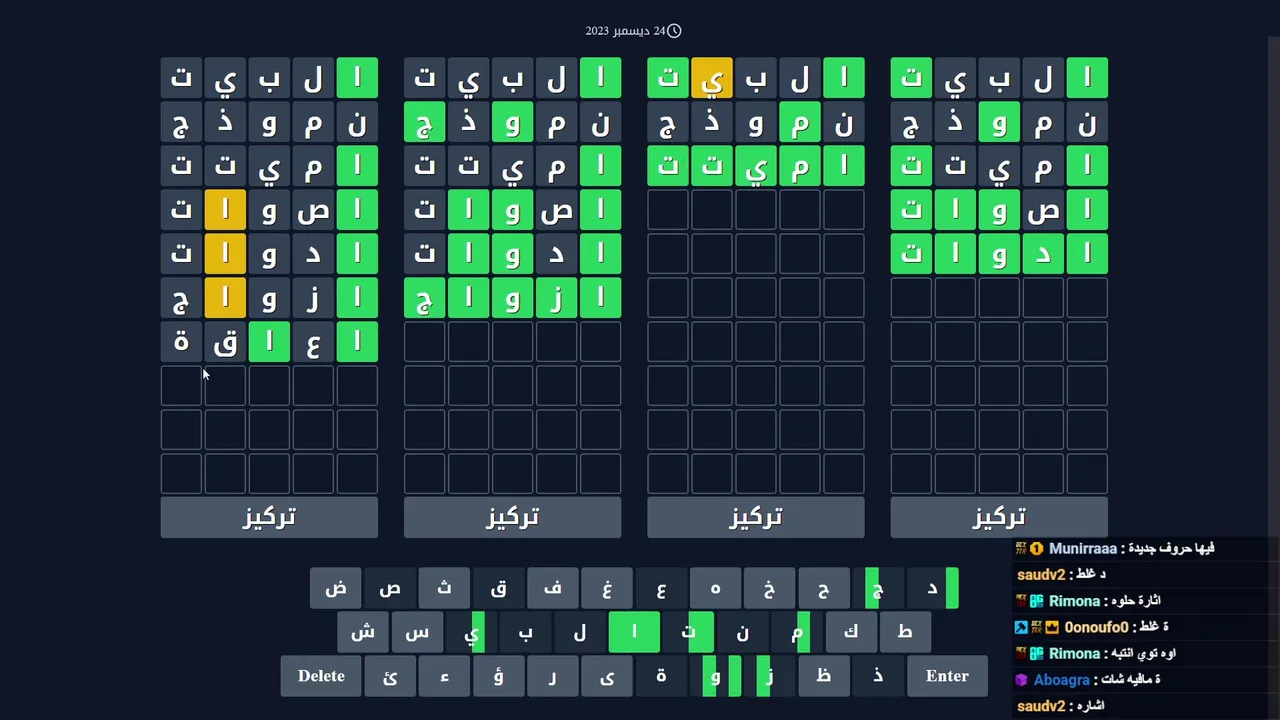Tap the ش key on the keyboard
The height and width of the screenshot is (720, 1280).
point(363,632)
